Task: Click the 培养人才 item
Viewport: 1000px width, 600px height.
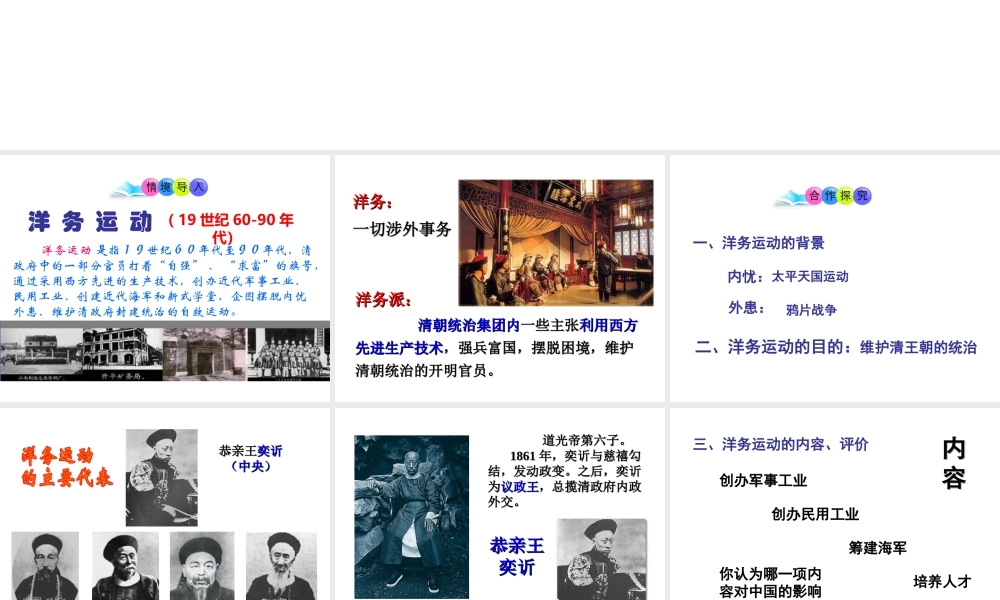Action: point(941,580)
